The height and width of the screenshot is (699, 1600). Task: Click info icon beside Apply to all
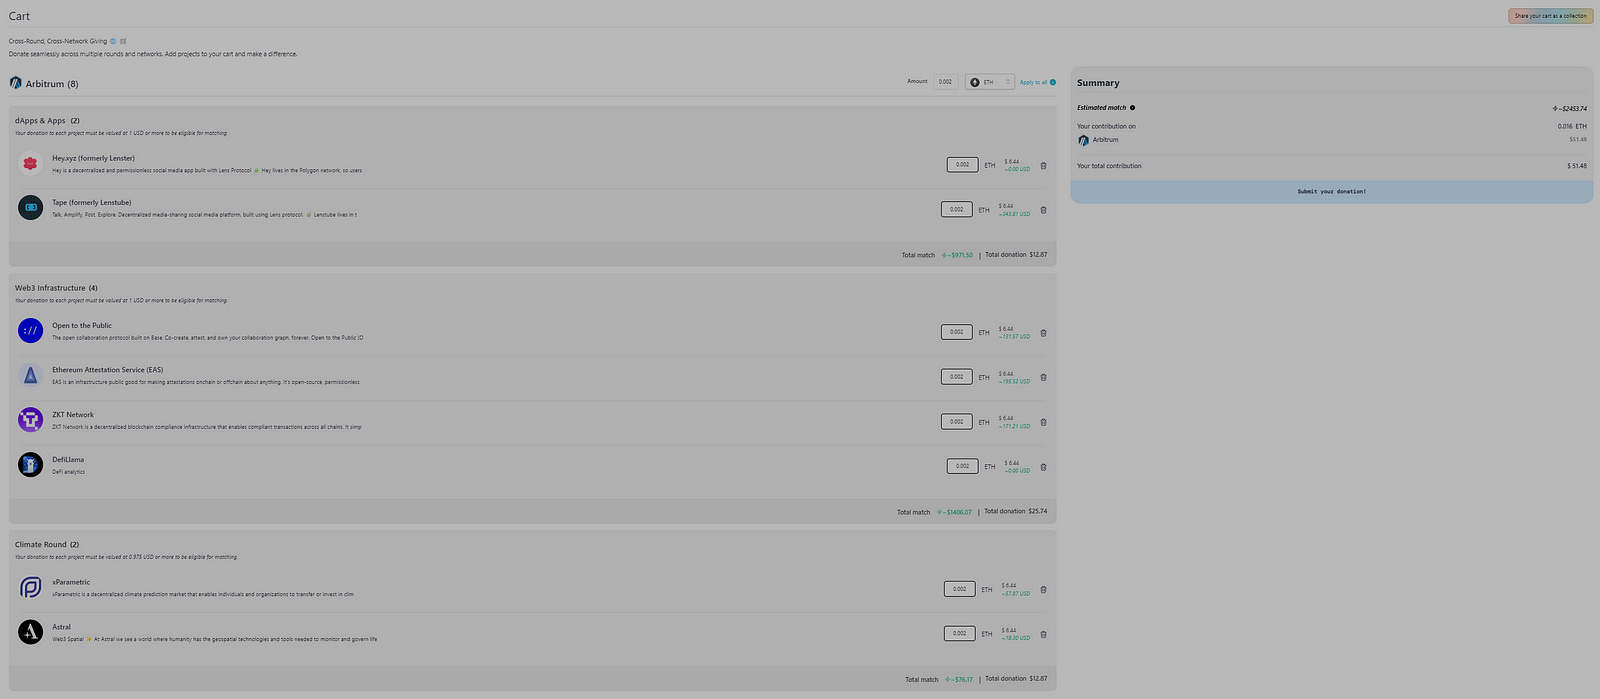(1053, 82)
